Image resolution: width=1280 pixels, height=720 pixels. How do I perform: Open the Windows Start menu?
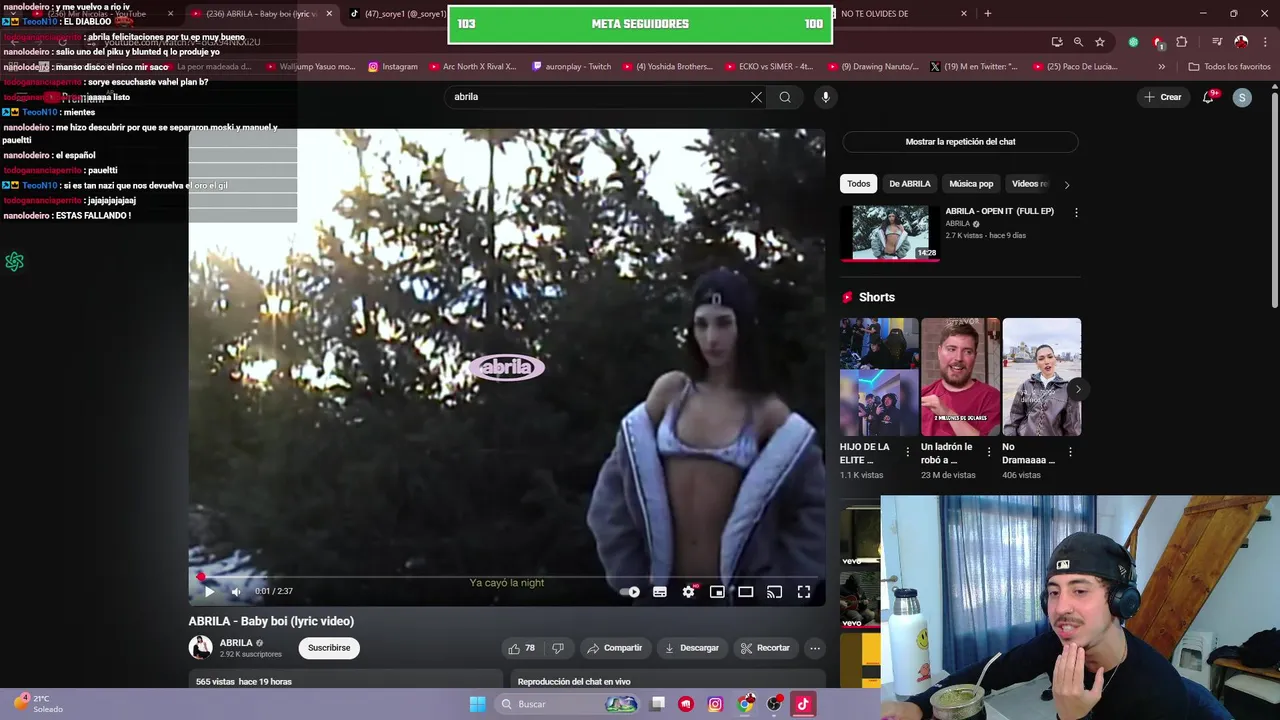click(x=477, y=704)
